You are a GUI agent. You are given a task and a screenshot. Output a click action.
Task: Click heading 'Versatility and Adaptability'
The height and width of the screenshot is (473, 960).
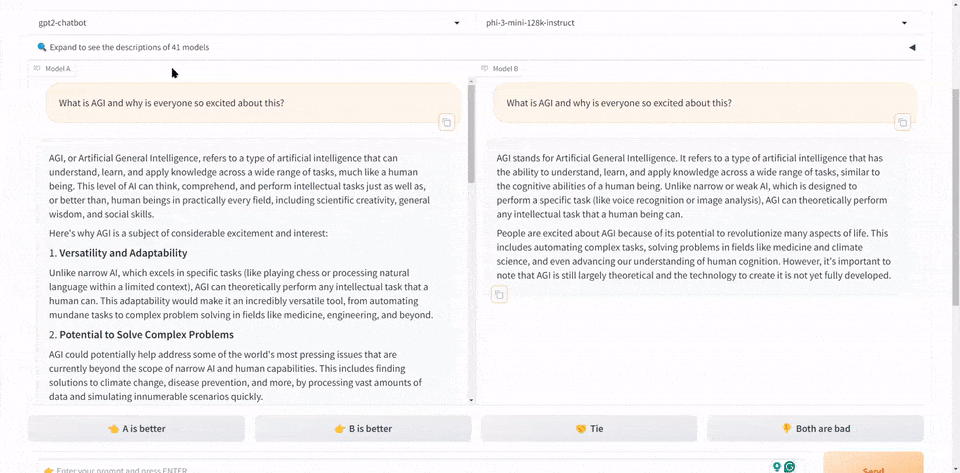(x=123, y=253)
